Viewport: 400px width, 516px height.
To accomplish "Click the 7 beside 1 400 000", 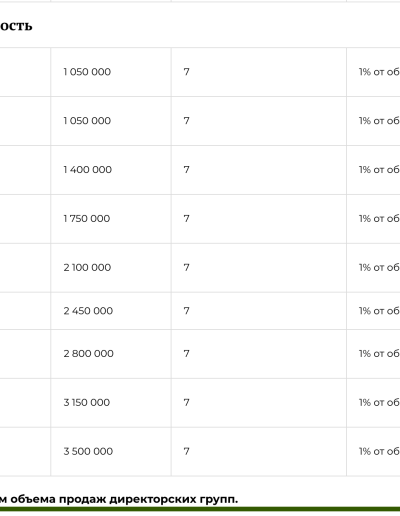I will coord(186,170).
